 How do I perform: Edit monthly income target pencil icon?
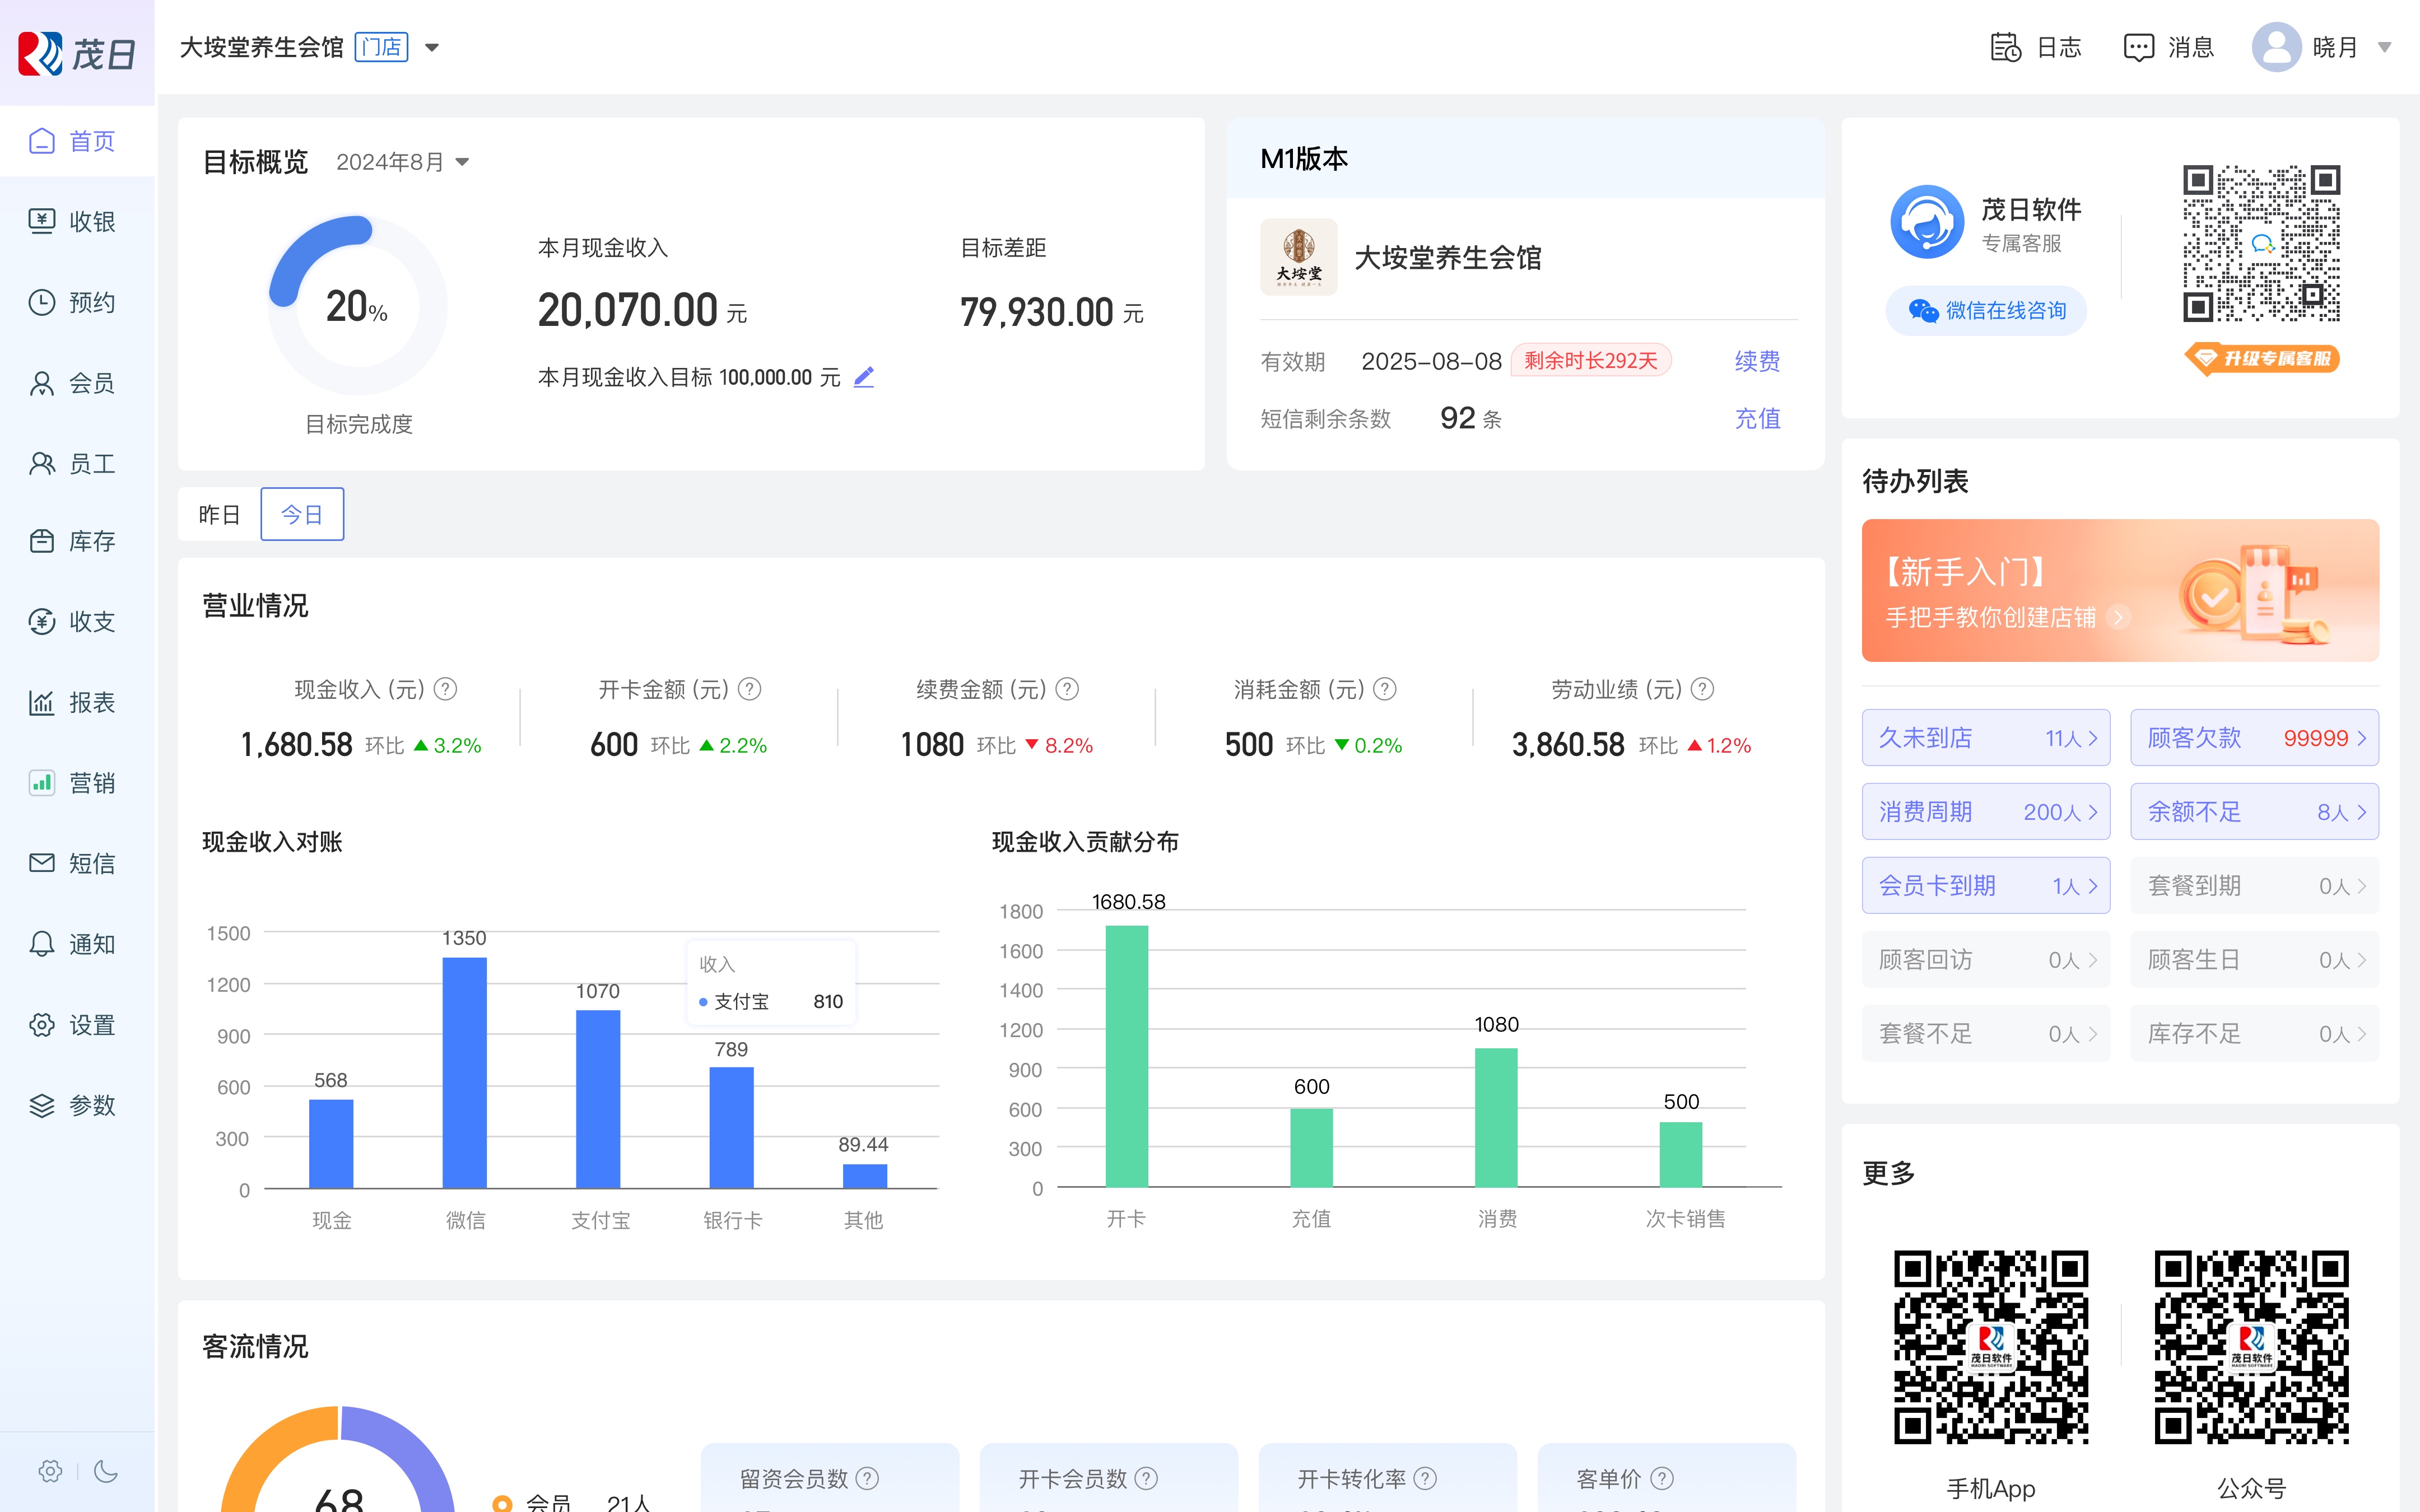[864, 377]
